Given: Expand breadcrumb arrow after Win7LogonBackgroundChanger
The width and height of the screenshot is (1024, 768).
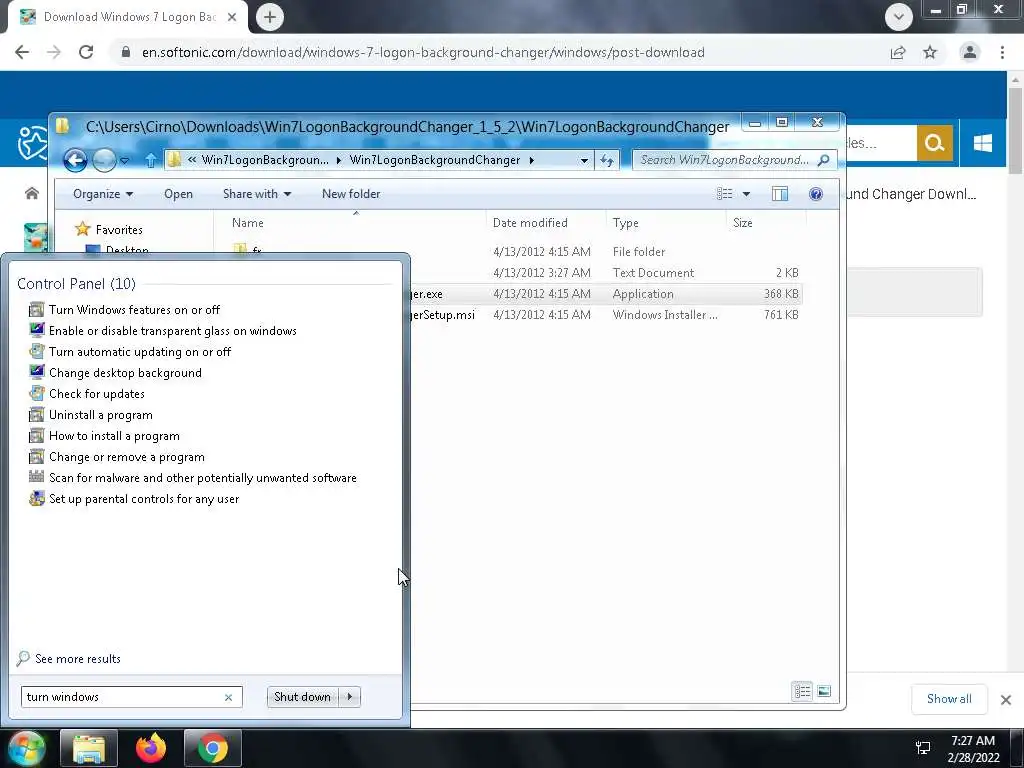Looking at the screenshot, I should (532, 160).
